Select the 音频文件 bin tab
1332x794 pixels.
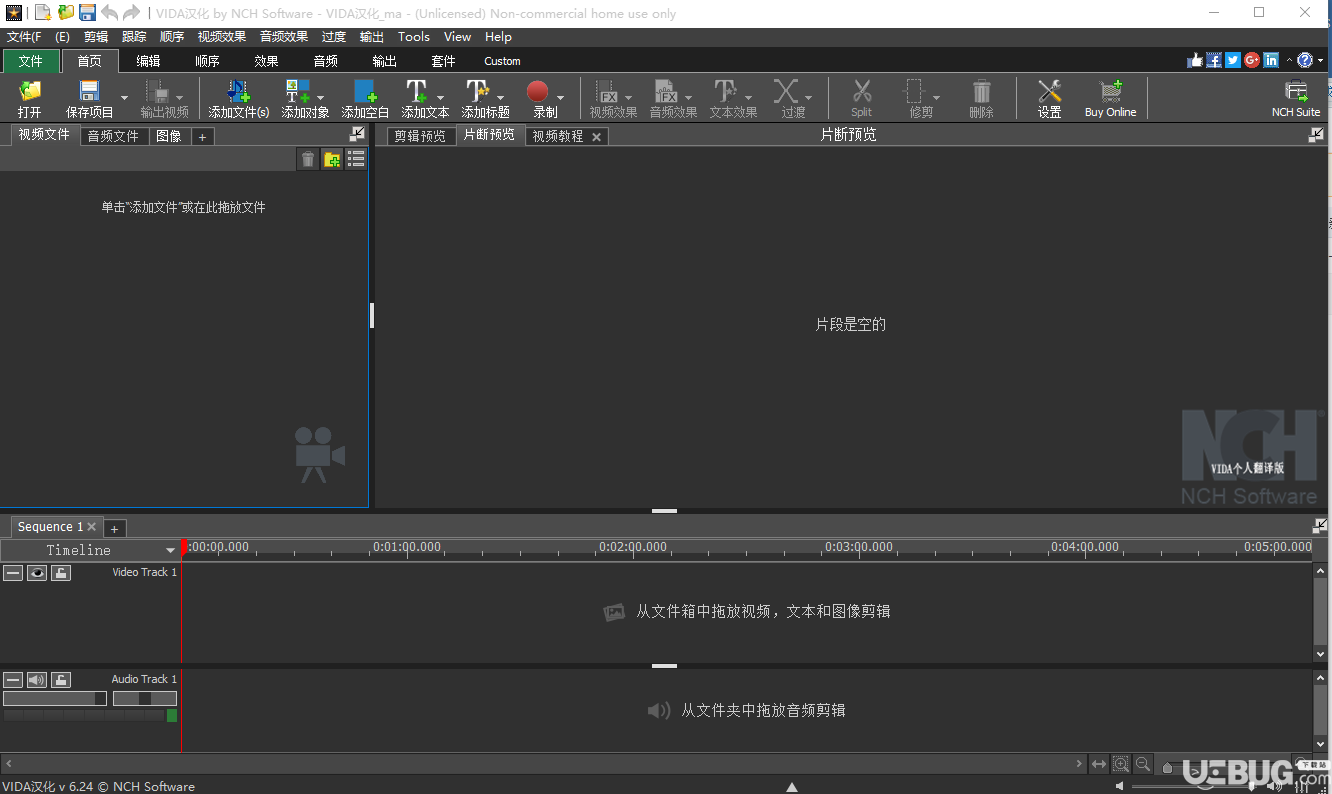[113, 136]
